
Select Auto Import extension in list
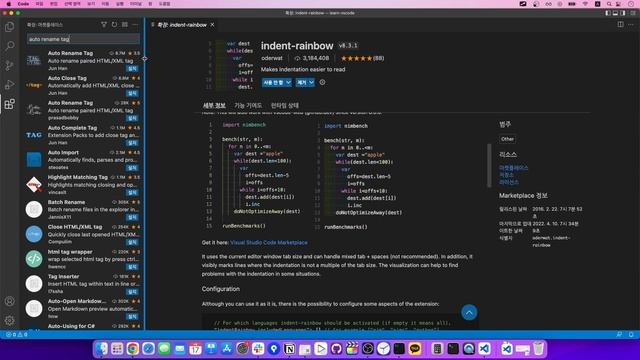click(83, 160)
